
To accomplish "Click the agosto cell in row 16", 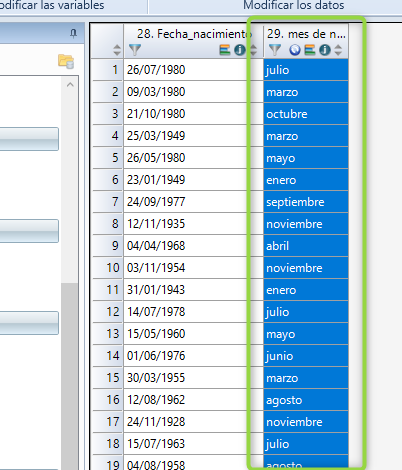I will tap(306, 400).
